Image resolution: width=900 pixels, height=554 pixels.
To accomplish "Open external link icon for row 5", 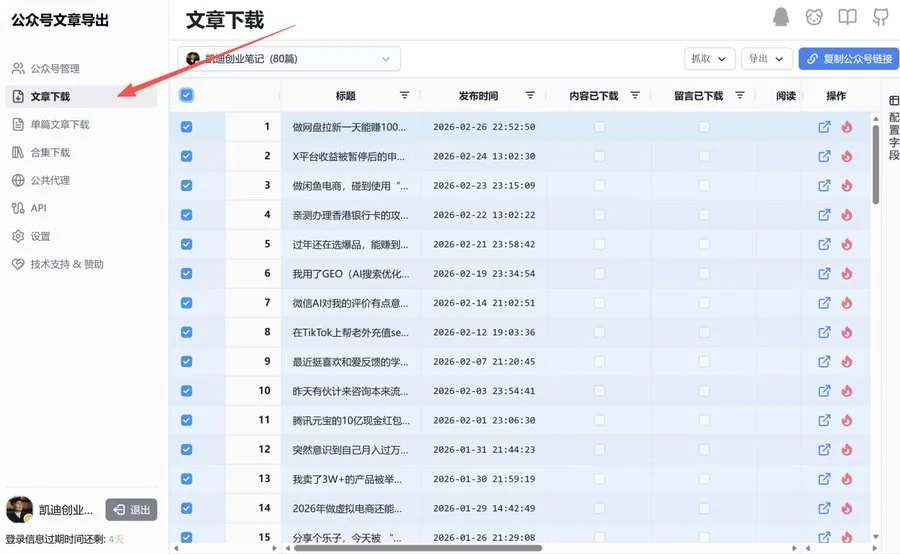I will (824, 244).
